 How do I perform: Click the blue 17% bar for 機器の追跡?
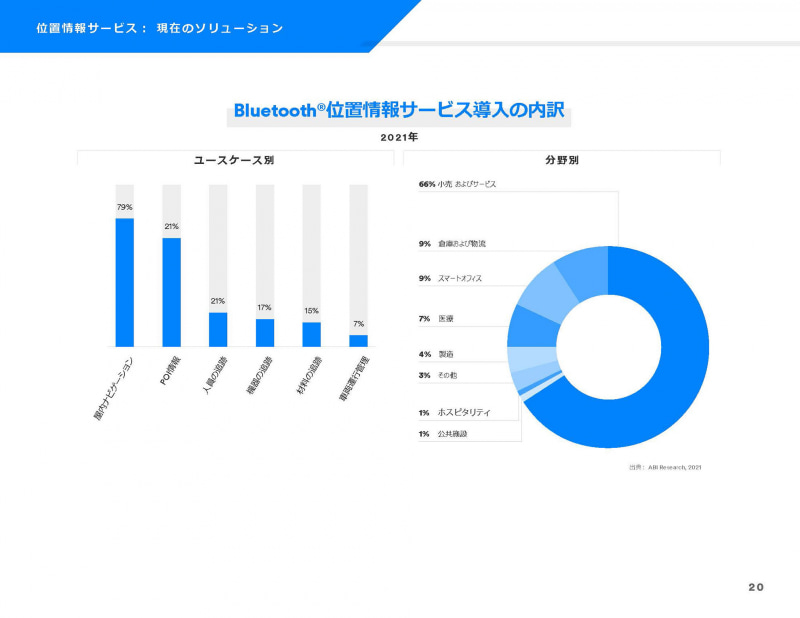coord(265,333)
